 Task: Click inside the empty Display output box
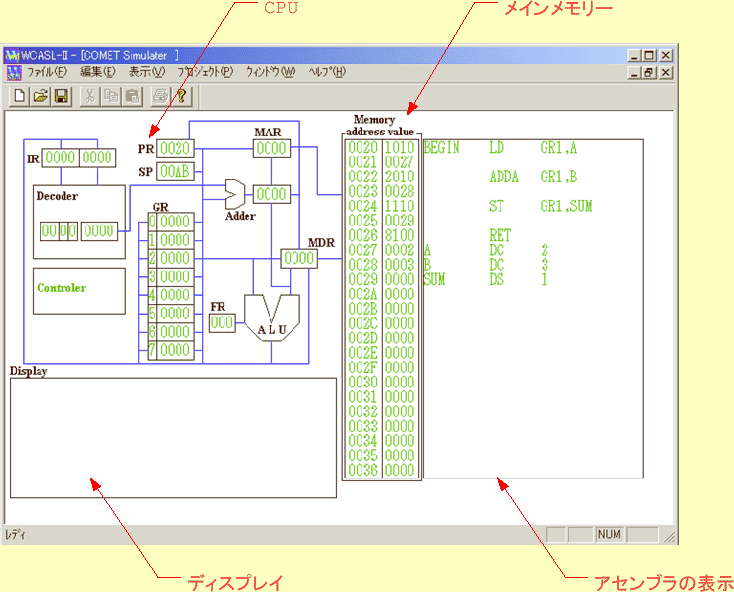[173, 437]
